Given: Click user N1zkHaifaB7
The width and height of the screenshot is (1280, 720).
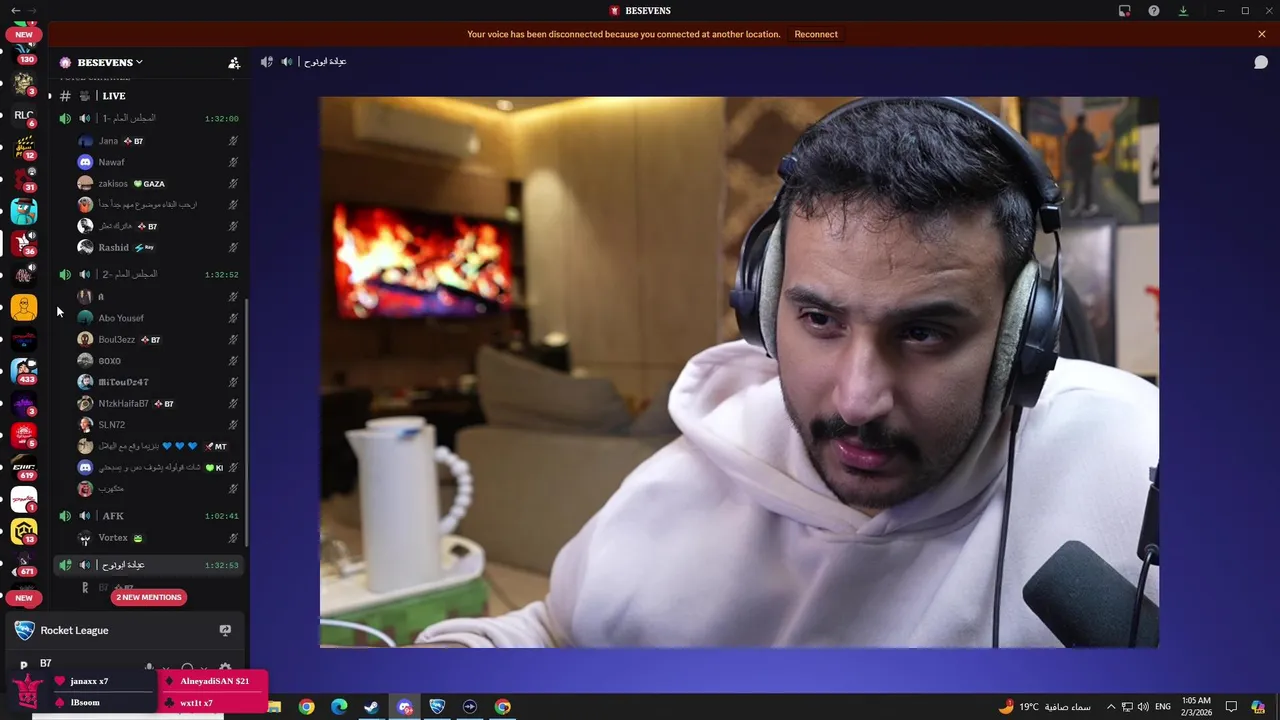Looking at the screenshot, I should pos(158,404).
